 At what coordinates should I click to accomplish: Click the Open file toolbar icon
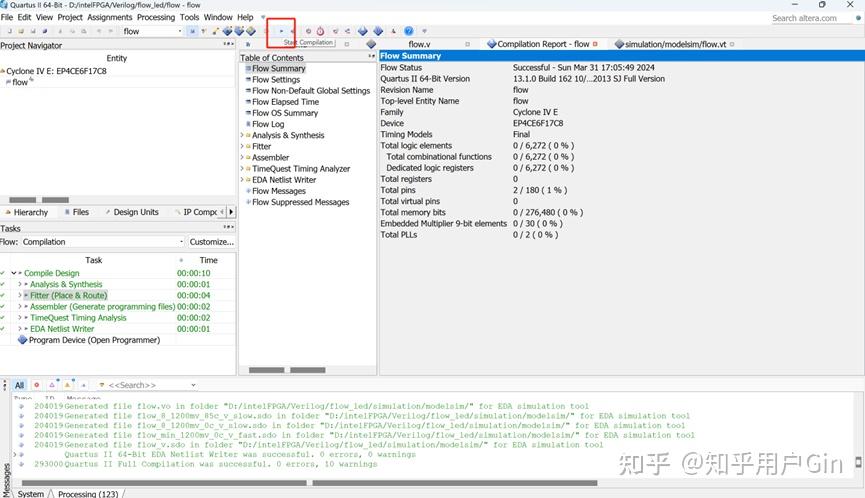click(x=21, y=31)
